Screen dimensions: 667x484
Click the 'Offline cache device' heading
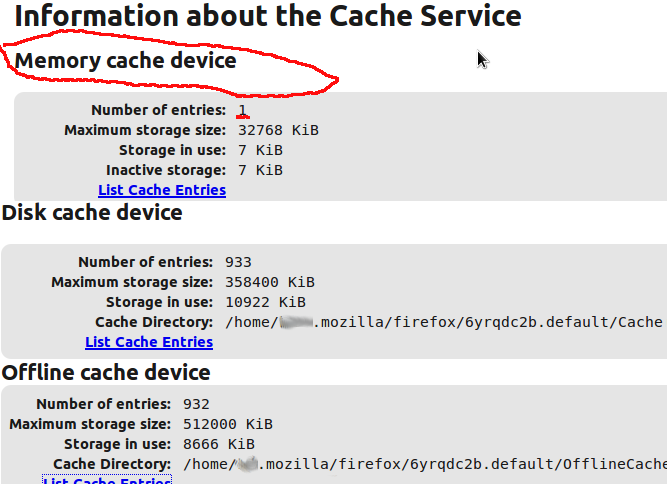pos(106,372)
